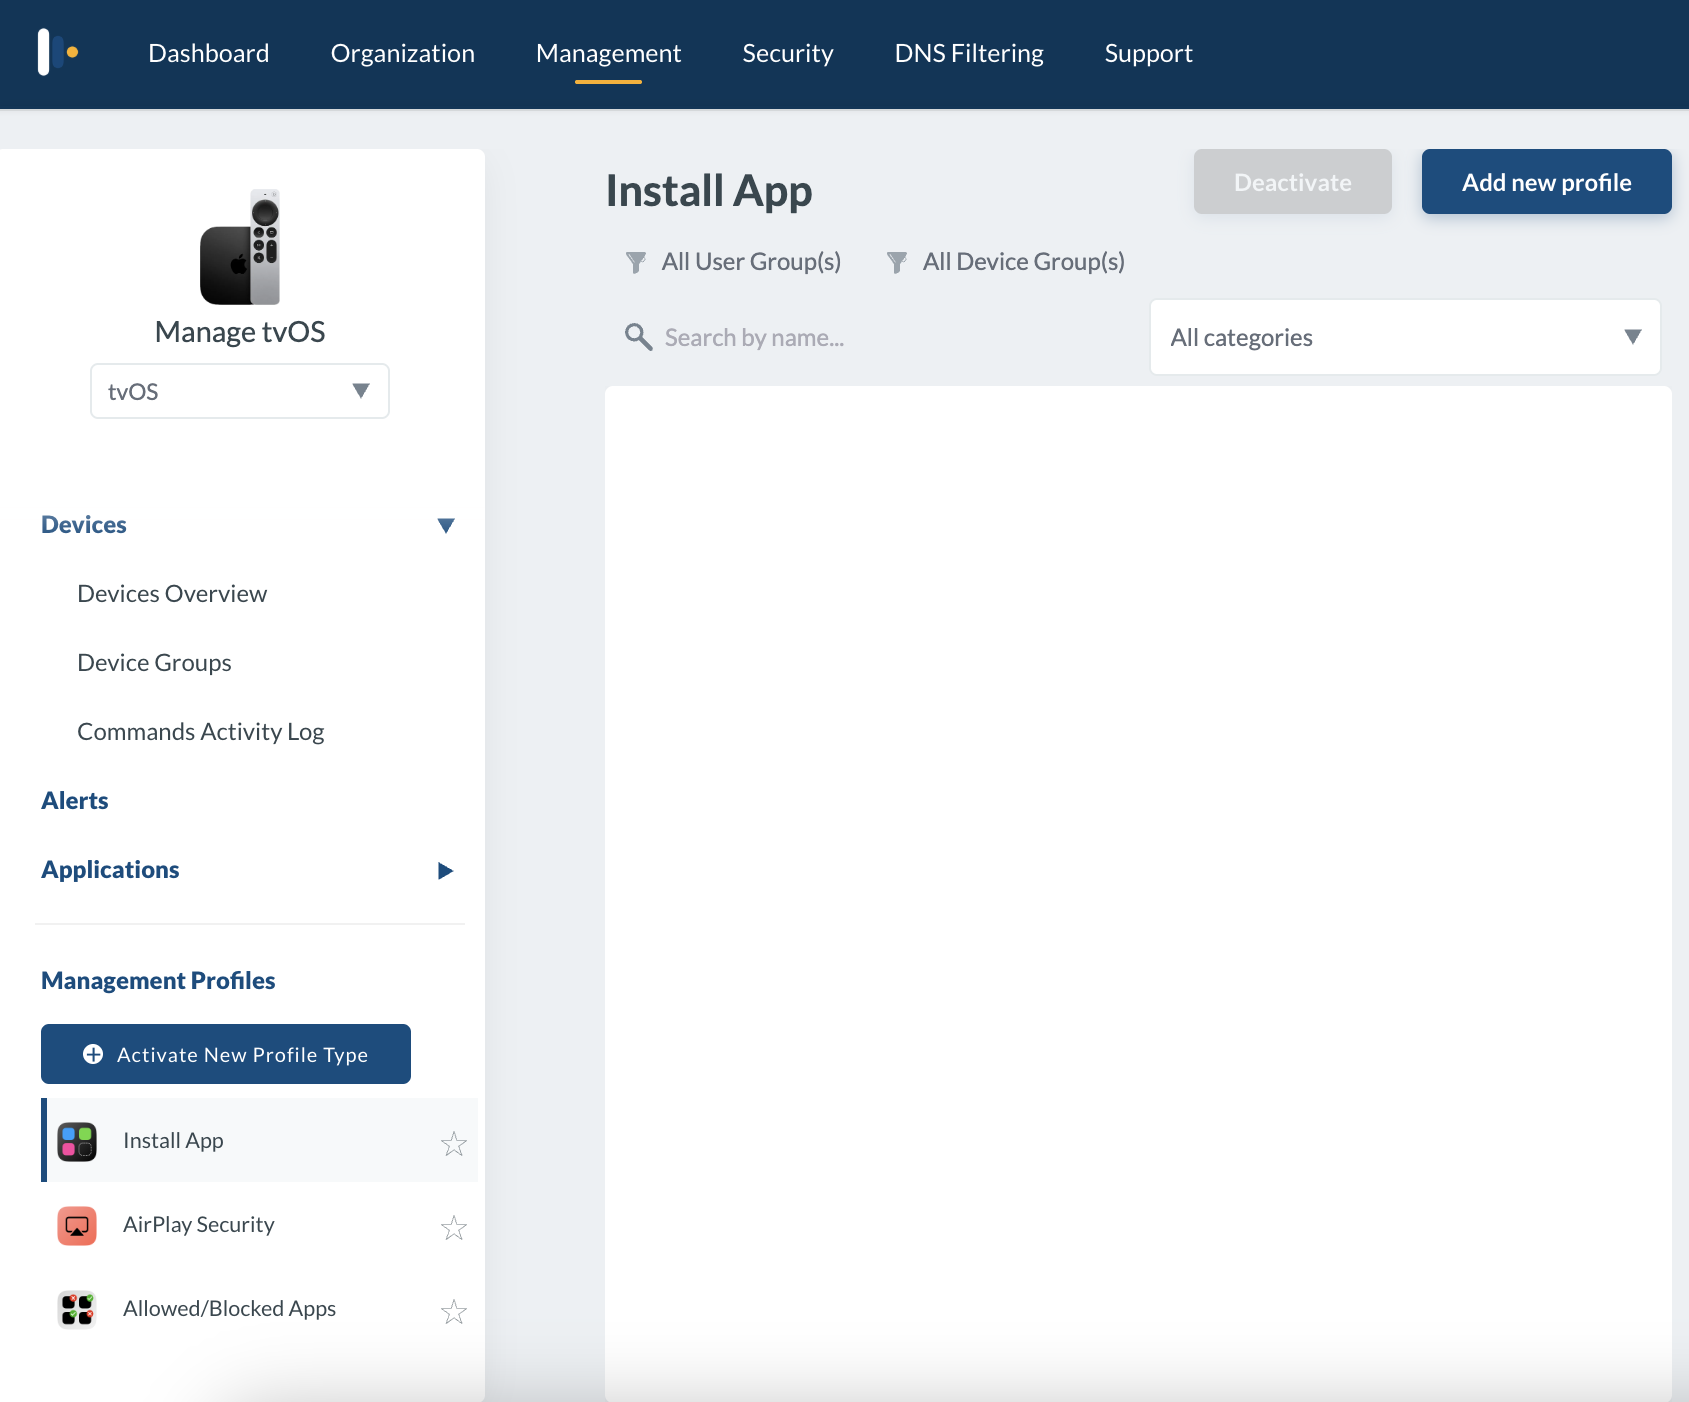Click the plus icon on Activate New Profile Type
The width and height of the screenshot is (1689, 1402).
[x=93, y=1054]
